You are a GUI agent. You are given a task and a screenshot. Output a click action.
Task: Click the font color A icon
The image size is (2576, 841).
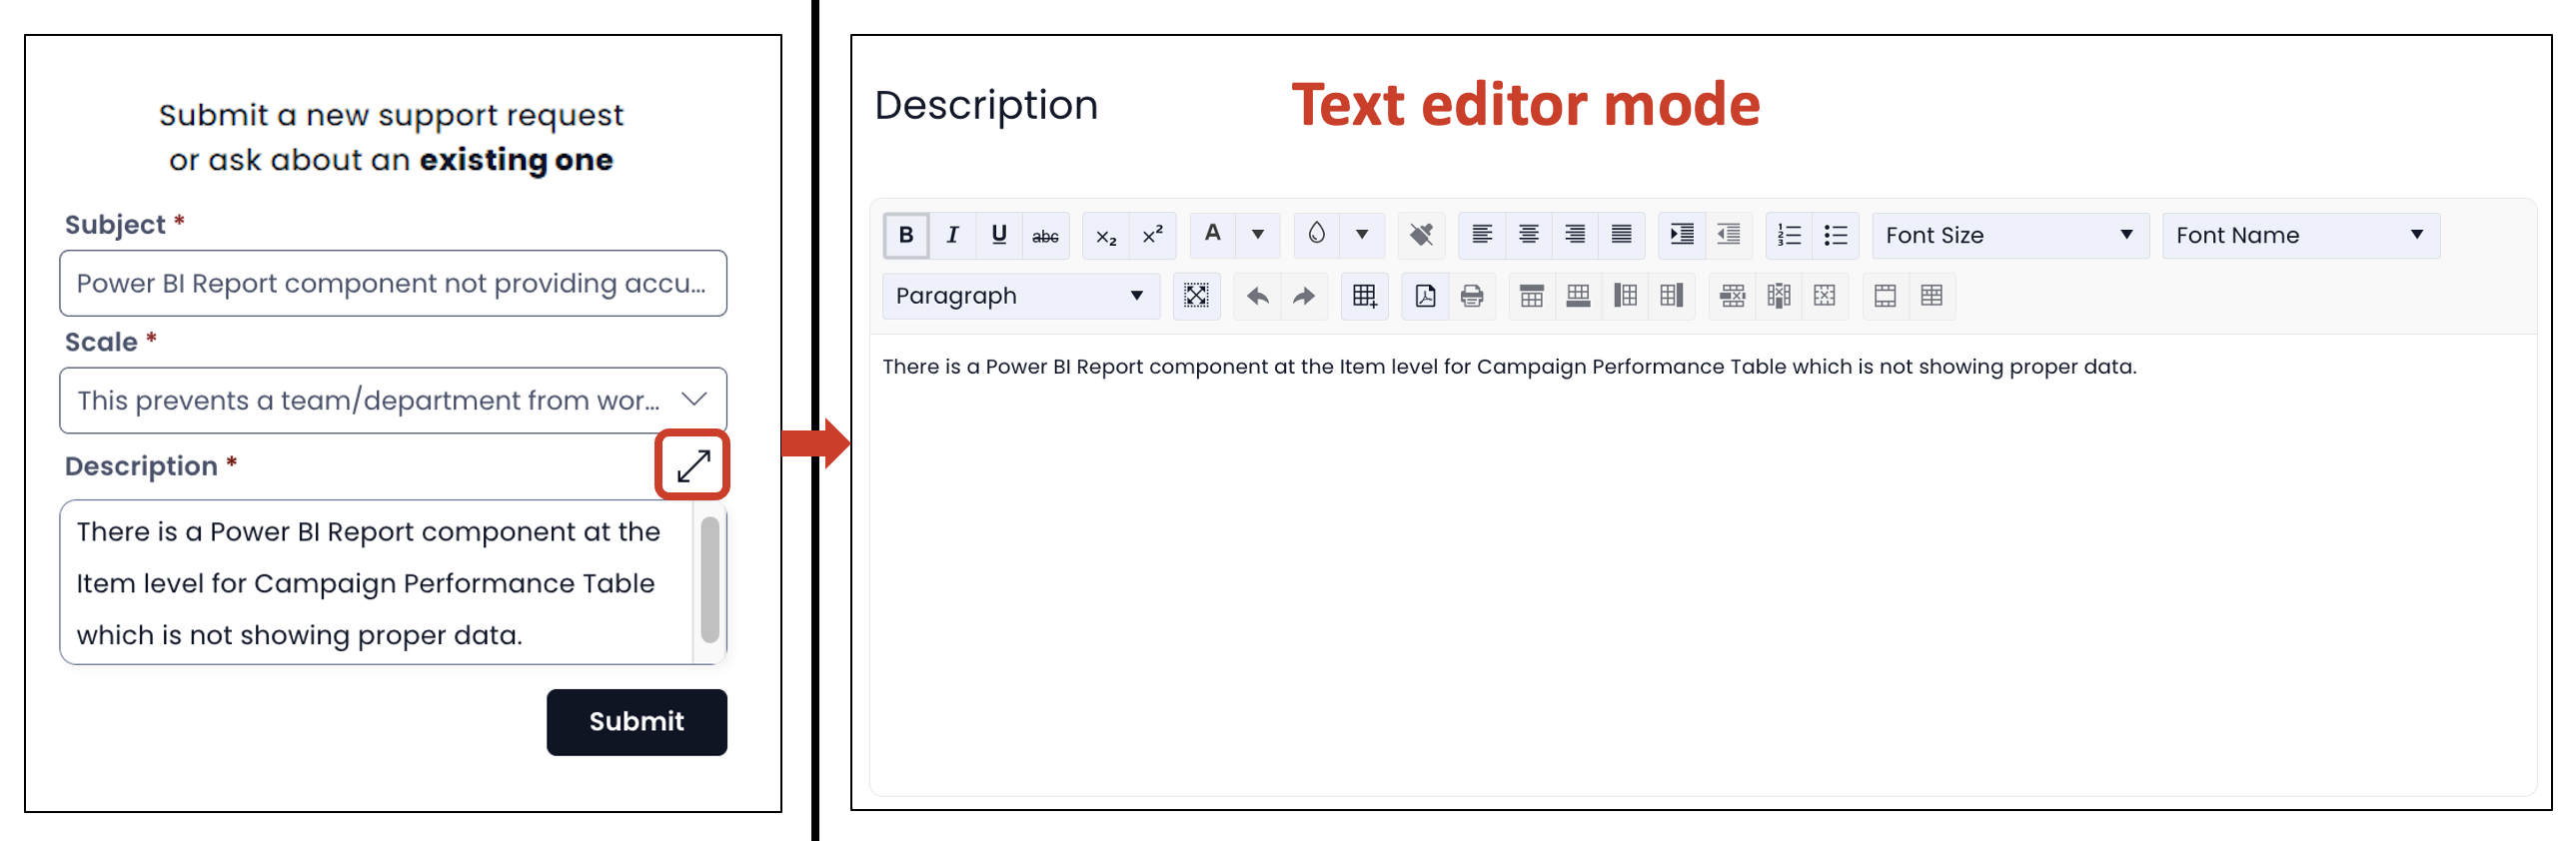(x=1213, y=235)
